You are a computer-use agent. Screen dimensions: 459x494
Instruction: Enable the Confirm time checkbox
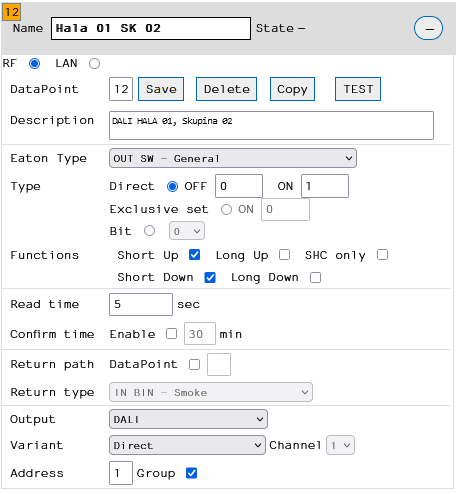tap(171, 334)
